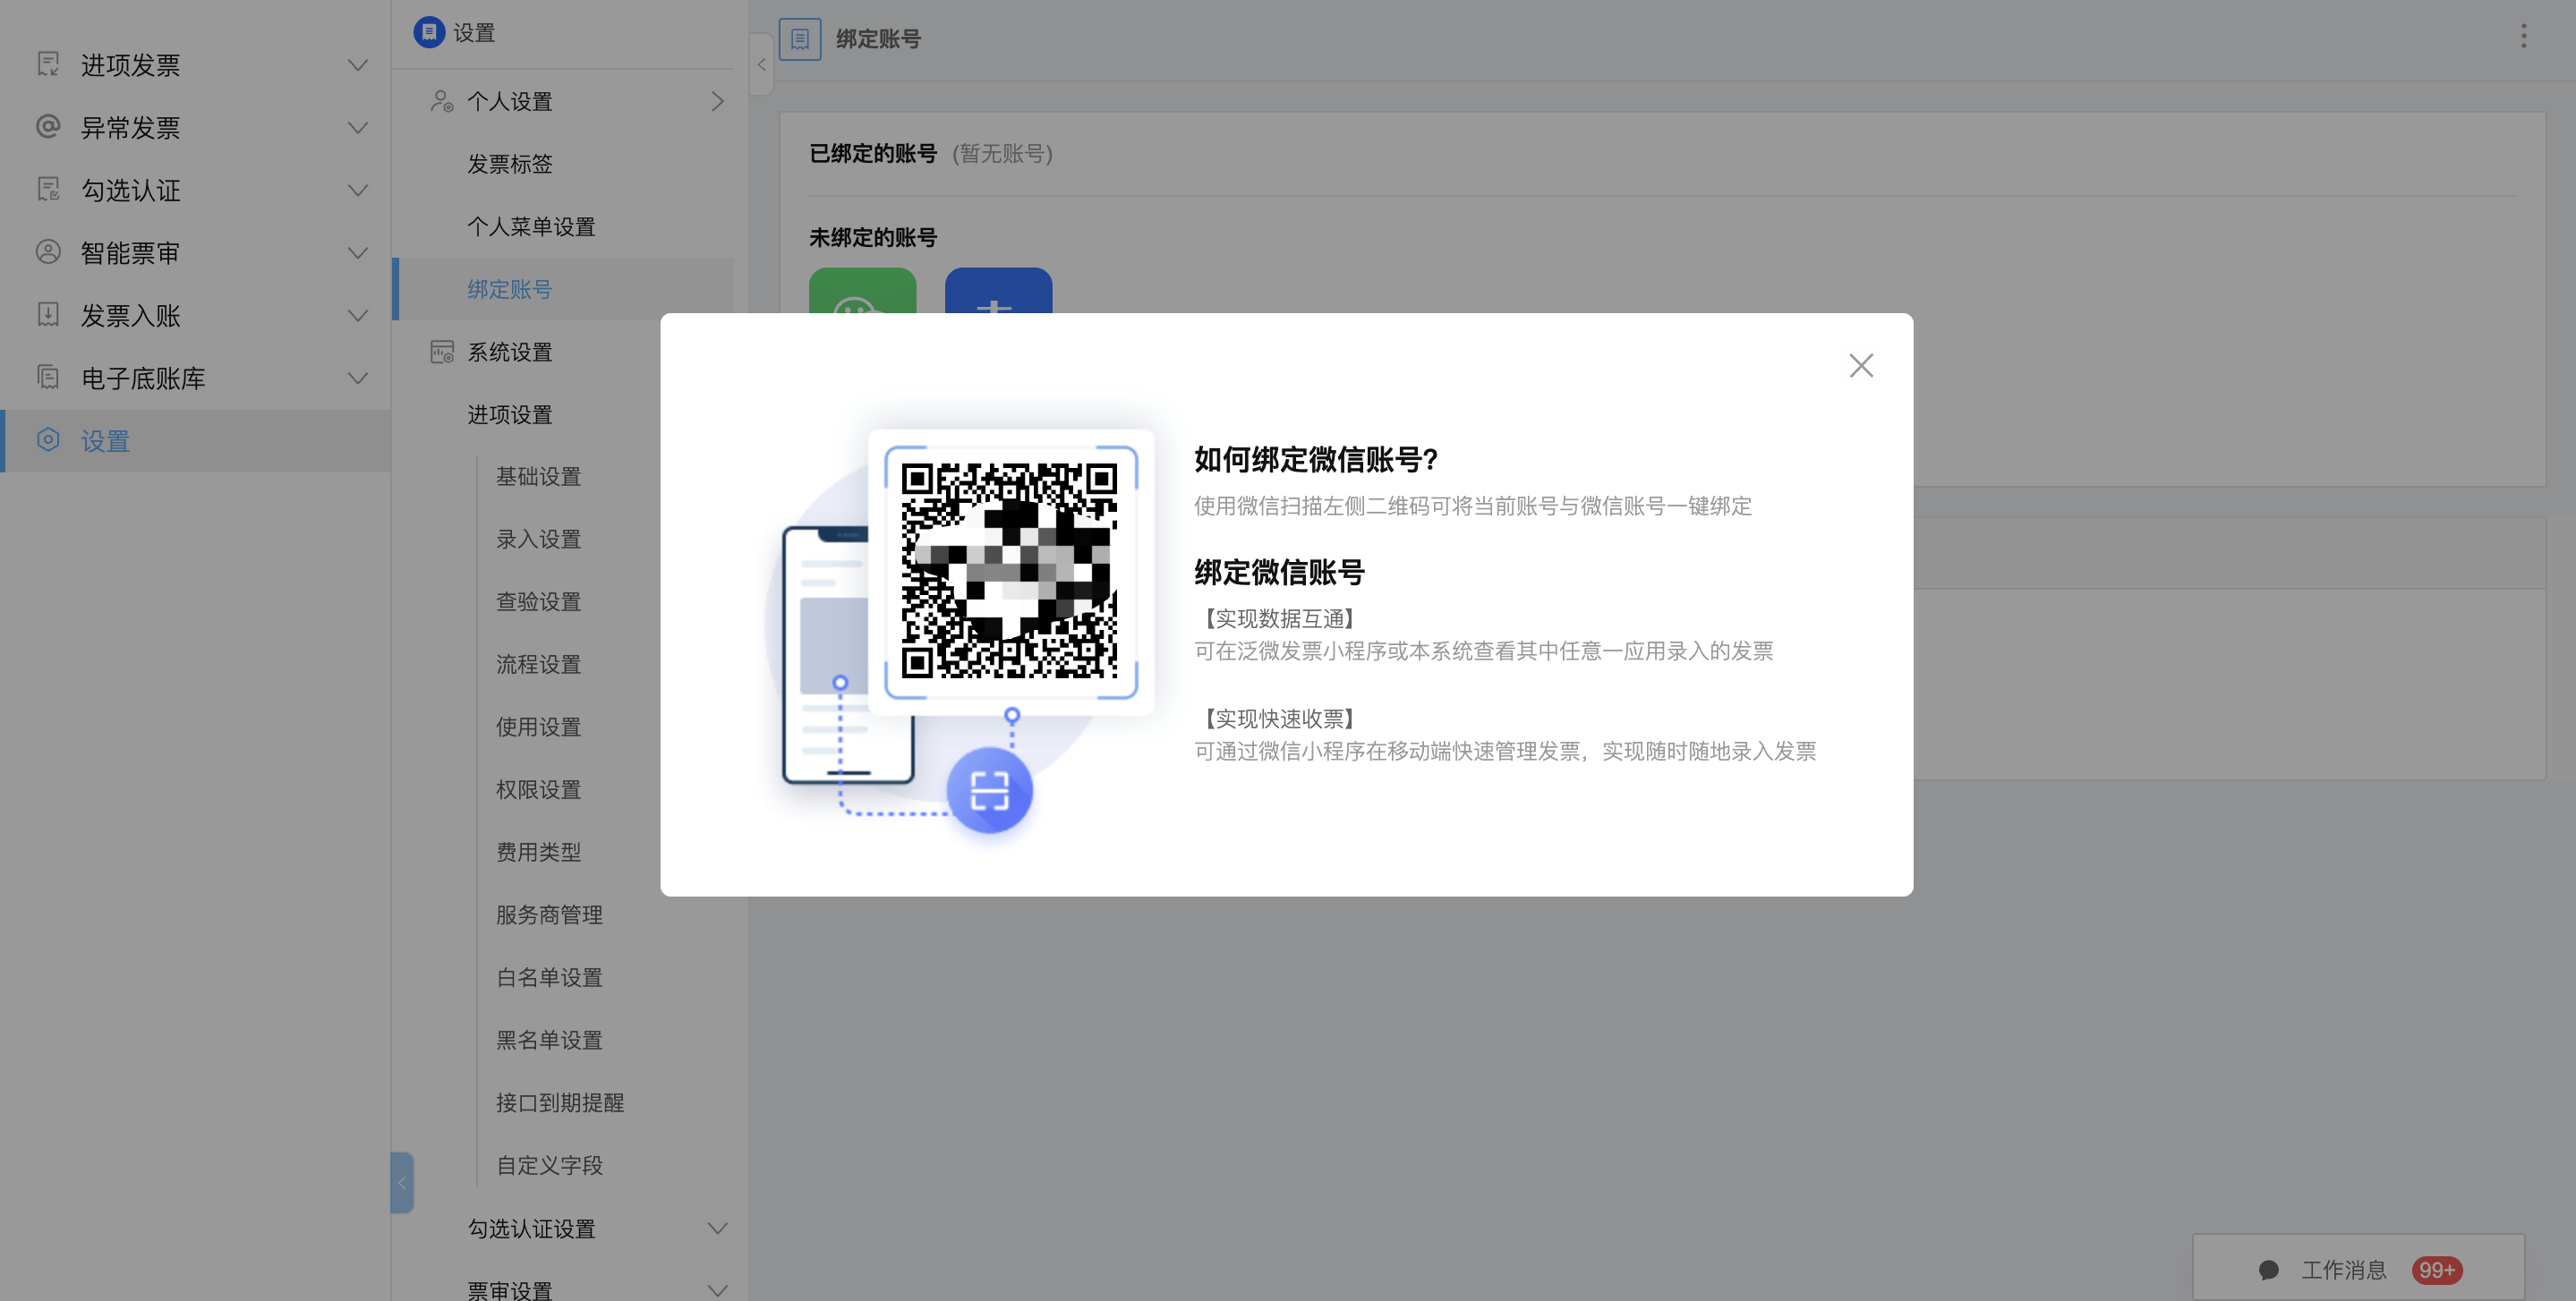Image resolution: width=2576 pixels, height=1301 pixels.
Task: Click the 99+ message count badge
Action: 2436,1270
